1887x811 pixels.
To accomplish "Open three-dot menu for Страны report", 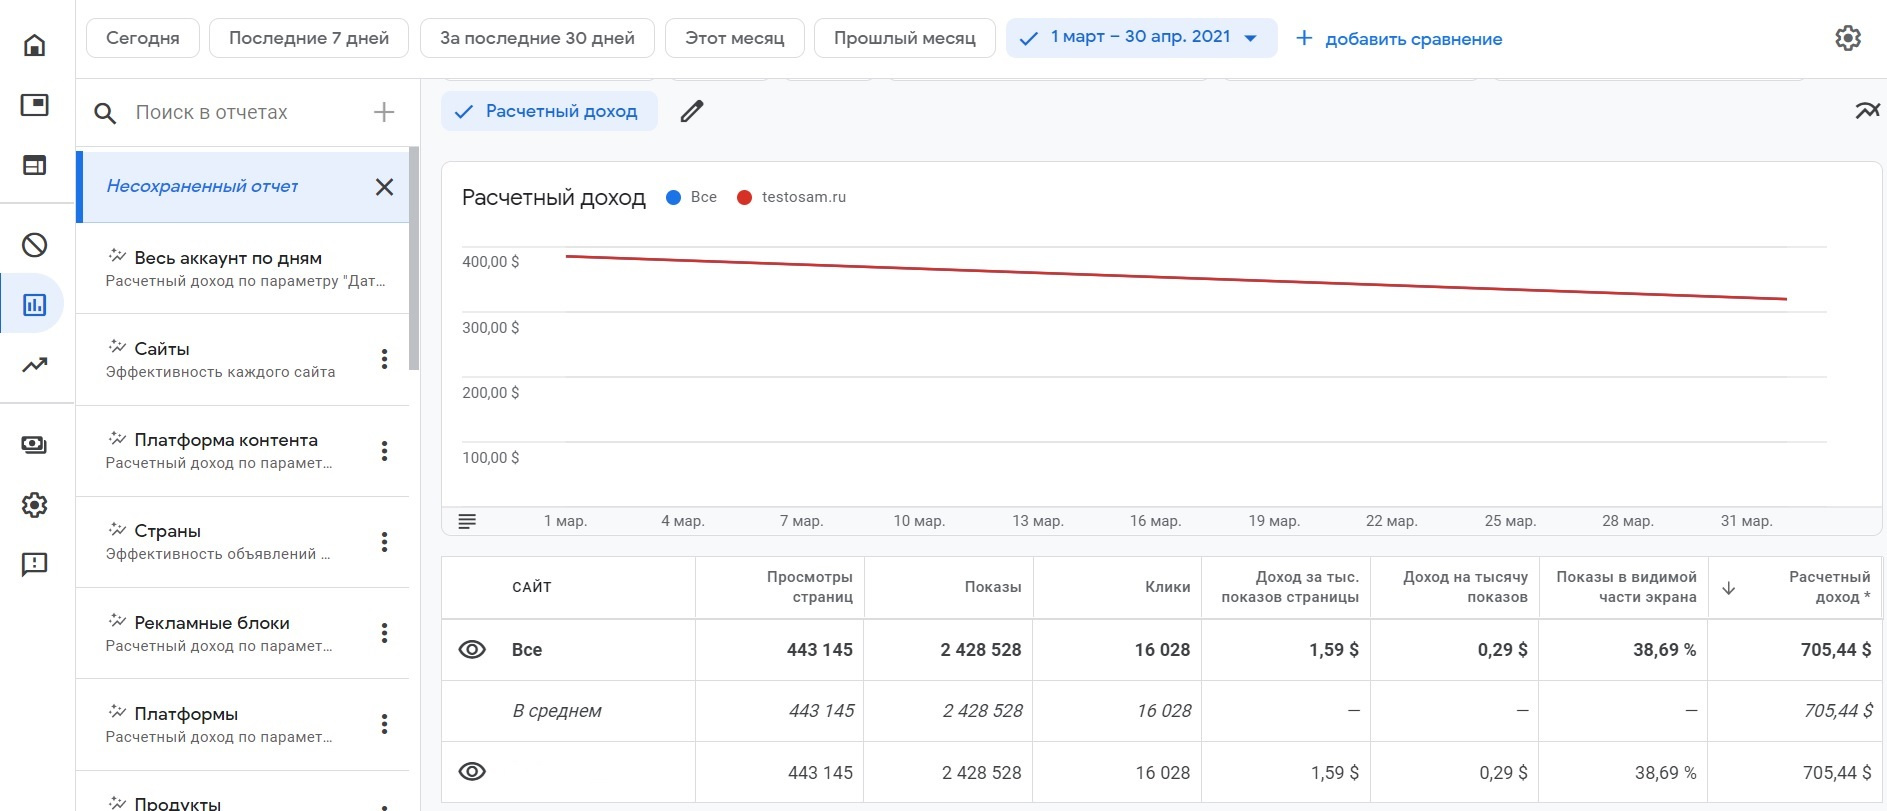I will [384, 542].
